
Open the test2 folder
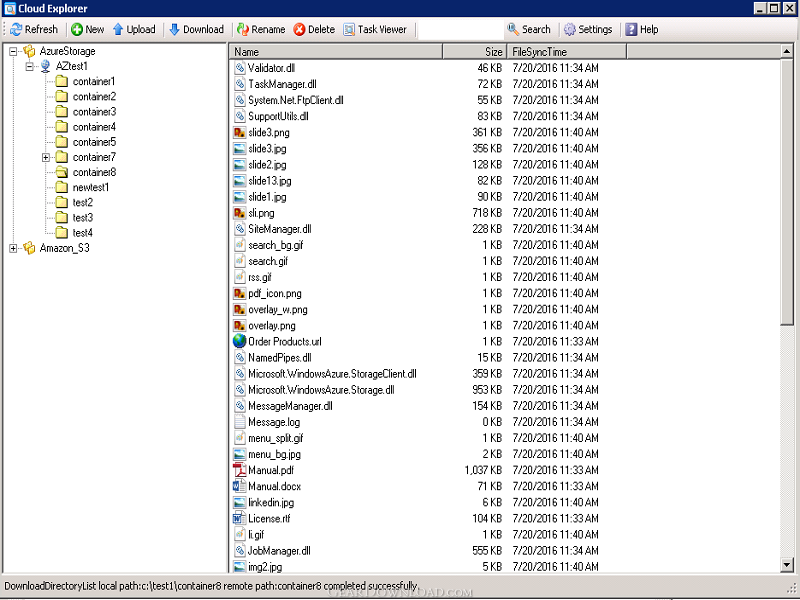(x=83, y=203)
